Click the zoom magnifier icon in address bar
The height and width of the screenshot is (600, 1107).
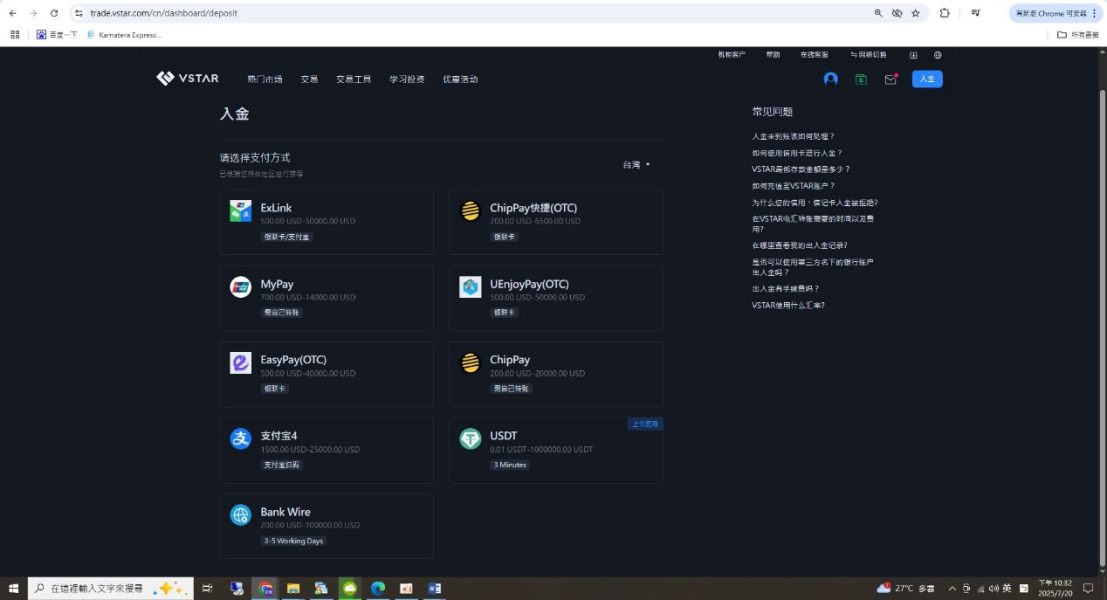pos(878,13)
